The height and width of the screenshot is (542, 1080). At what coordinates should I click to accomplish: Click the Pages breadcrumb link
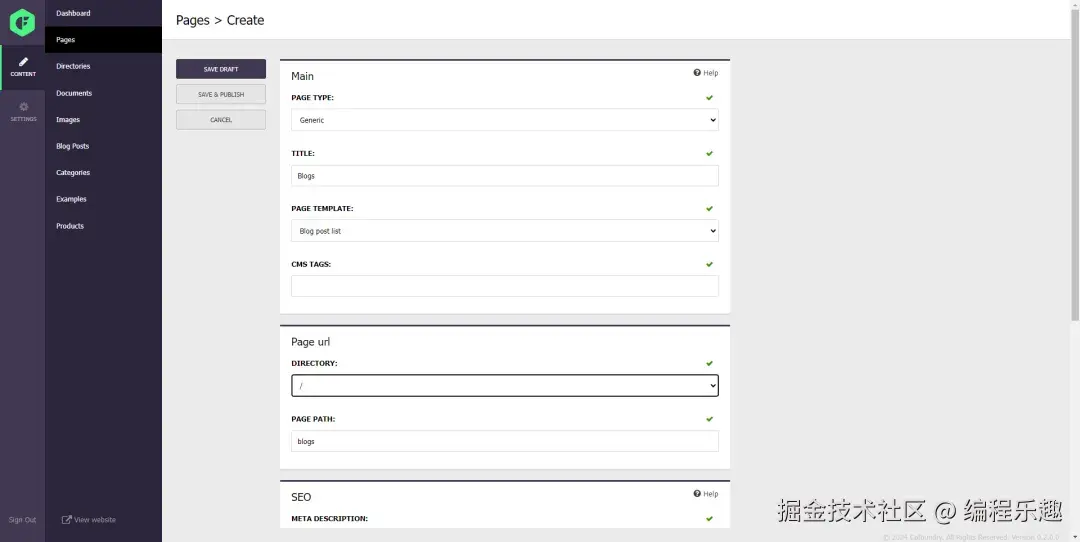(x=192, y=20)
